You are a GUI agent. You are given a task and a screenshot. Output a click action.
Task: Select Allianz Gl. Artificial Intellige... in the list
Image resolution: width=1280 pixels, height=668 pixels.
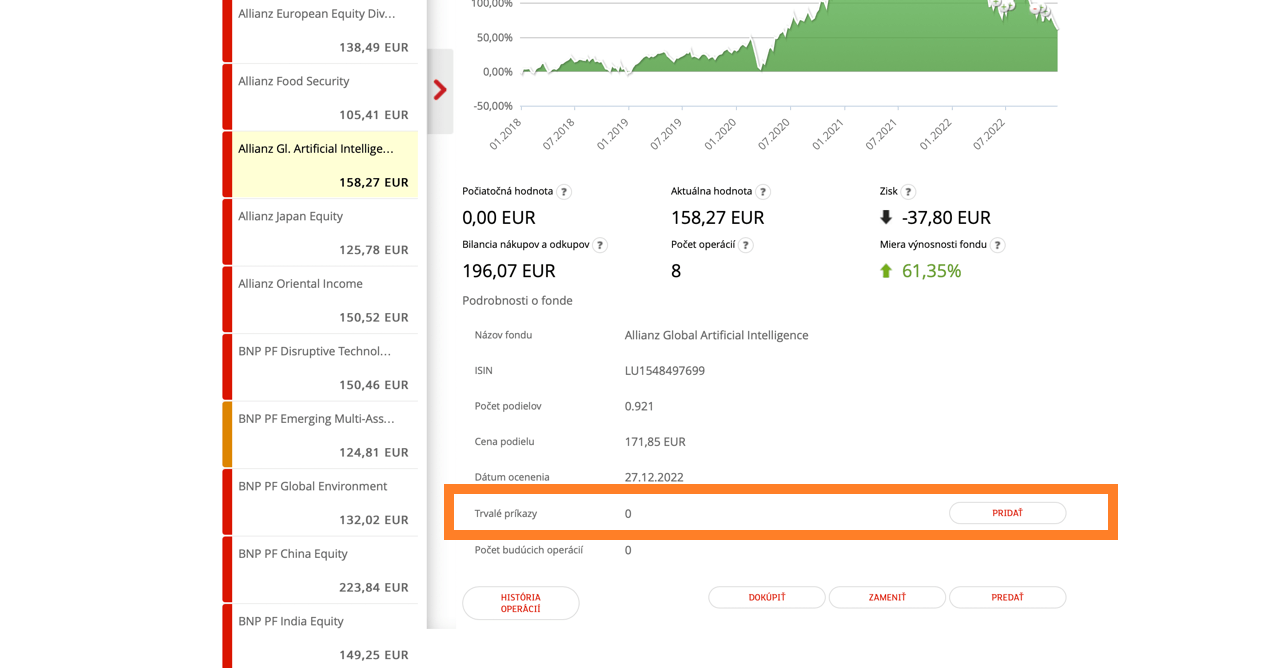pyautogui.click(x=320, y=165)
